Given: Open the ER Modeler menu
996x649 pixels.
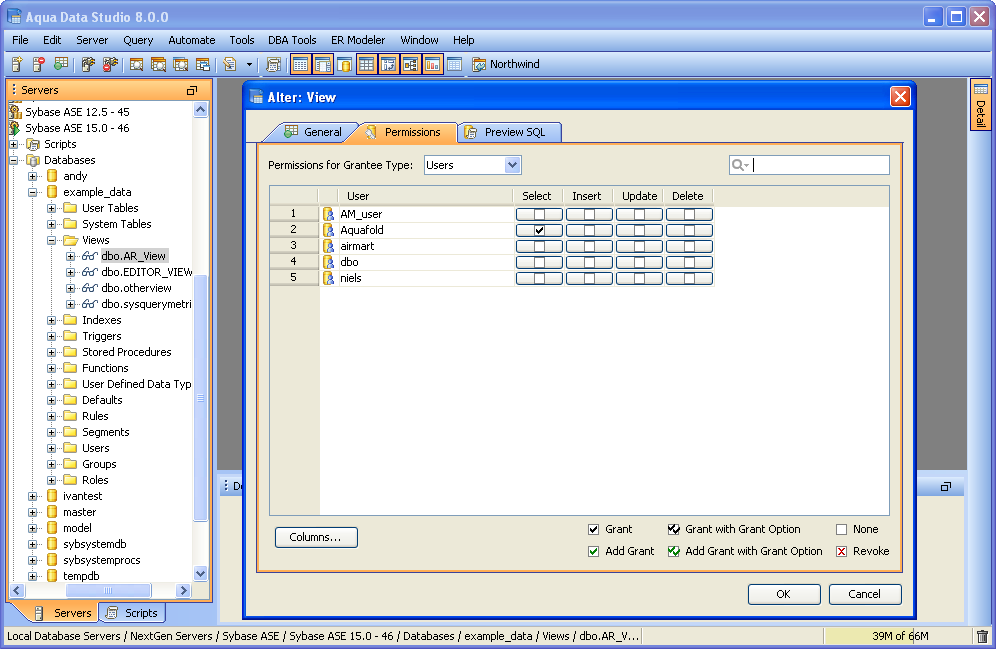Looking at the screenshot, I should click(358, 40).
